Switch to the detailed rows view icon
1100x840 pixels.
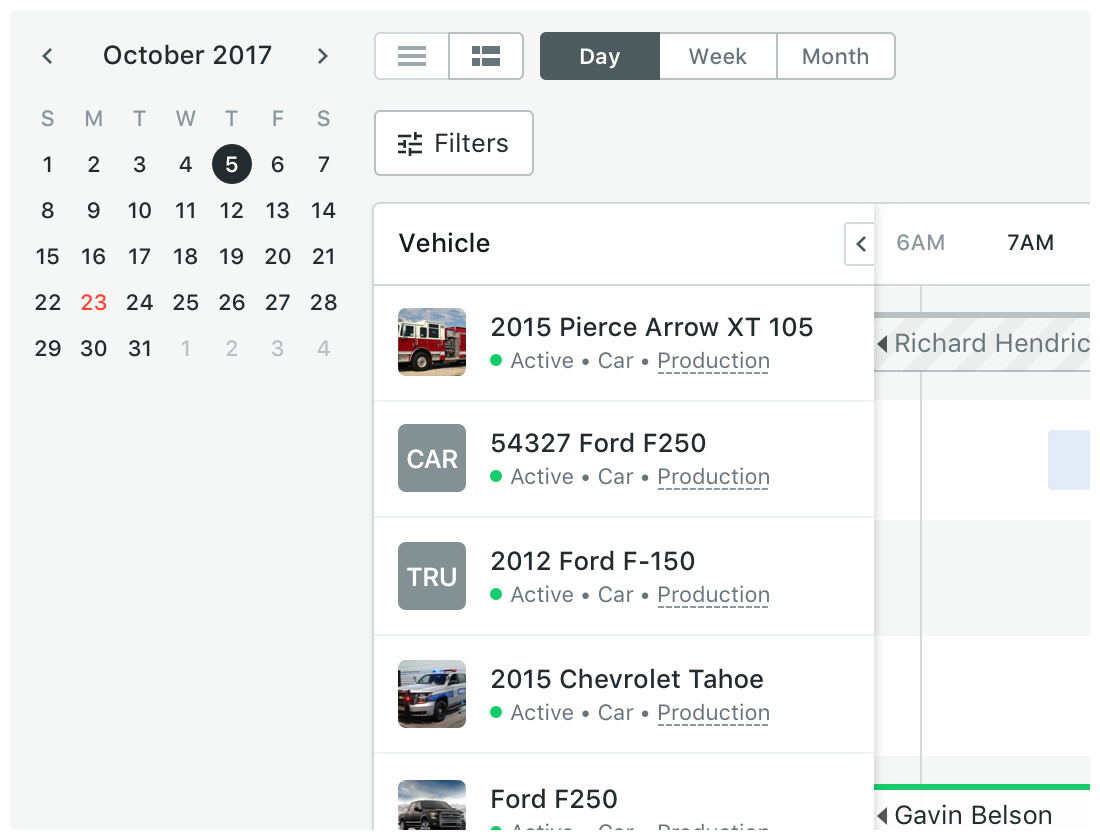(x=486, y=56)
